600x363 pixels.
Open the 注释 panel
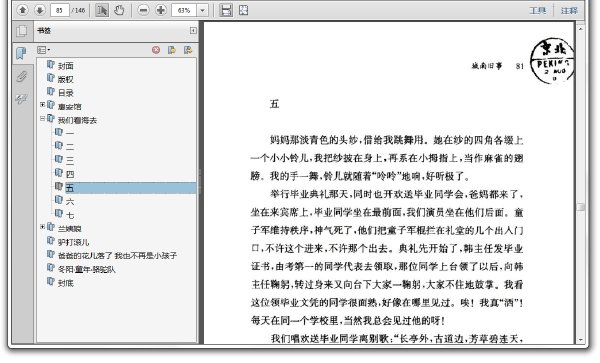569,10
